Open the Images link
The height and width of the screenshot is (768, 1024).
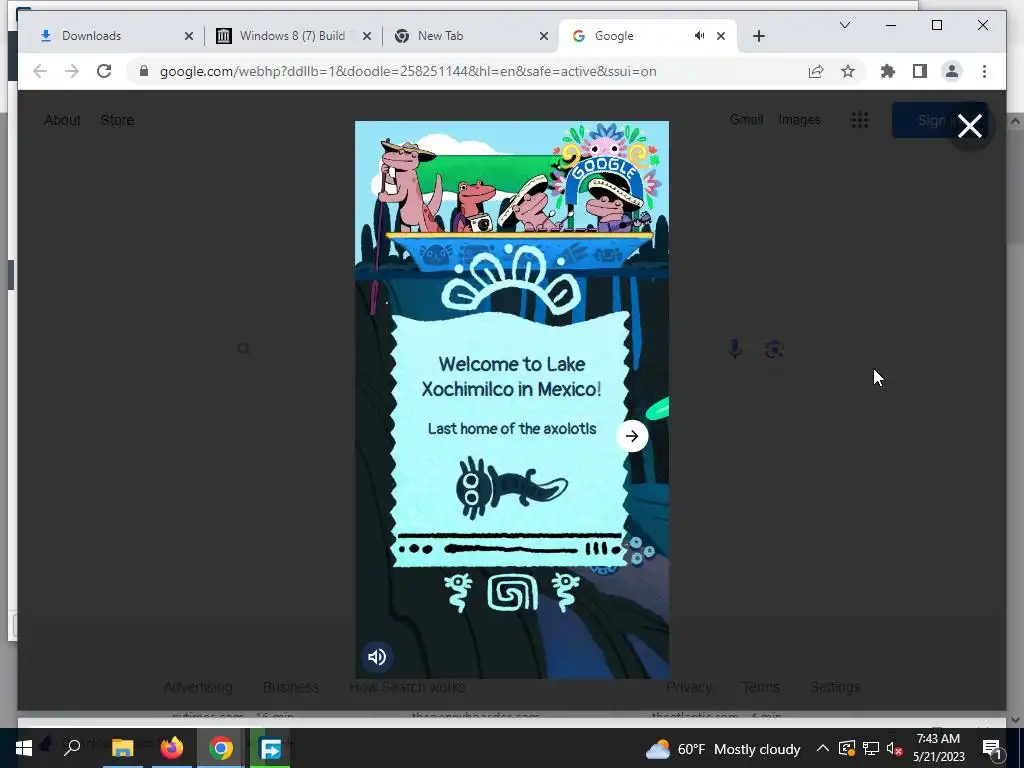[799, 120]
